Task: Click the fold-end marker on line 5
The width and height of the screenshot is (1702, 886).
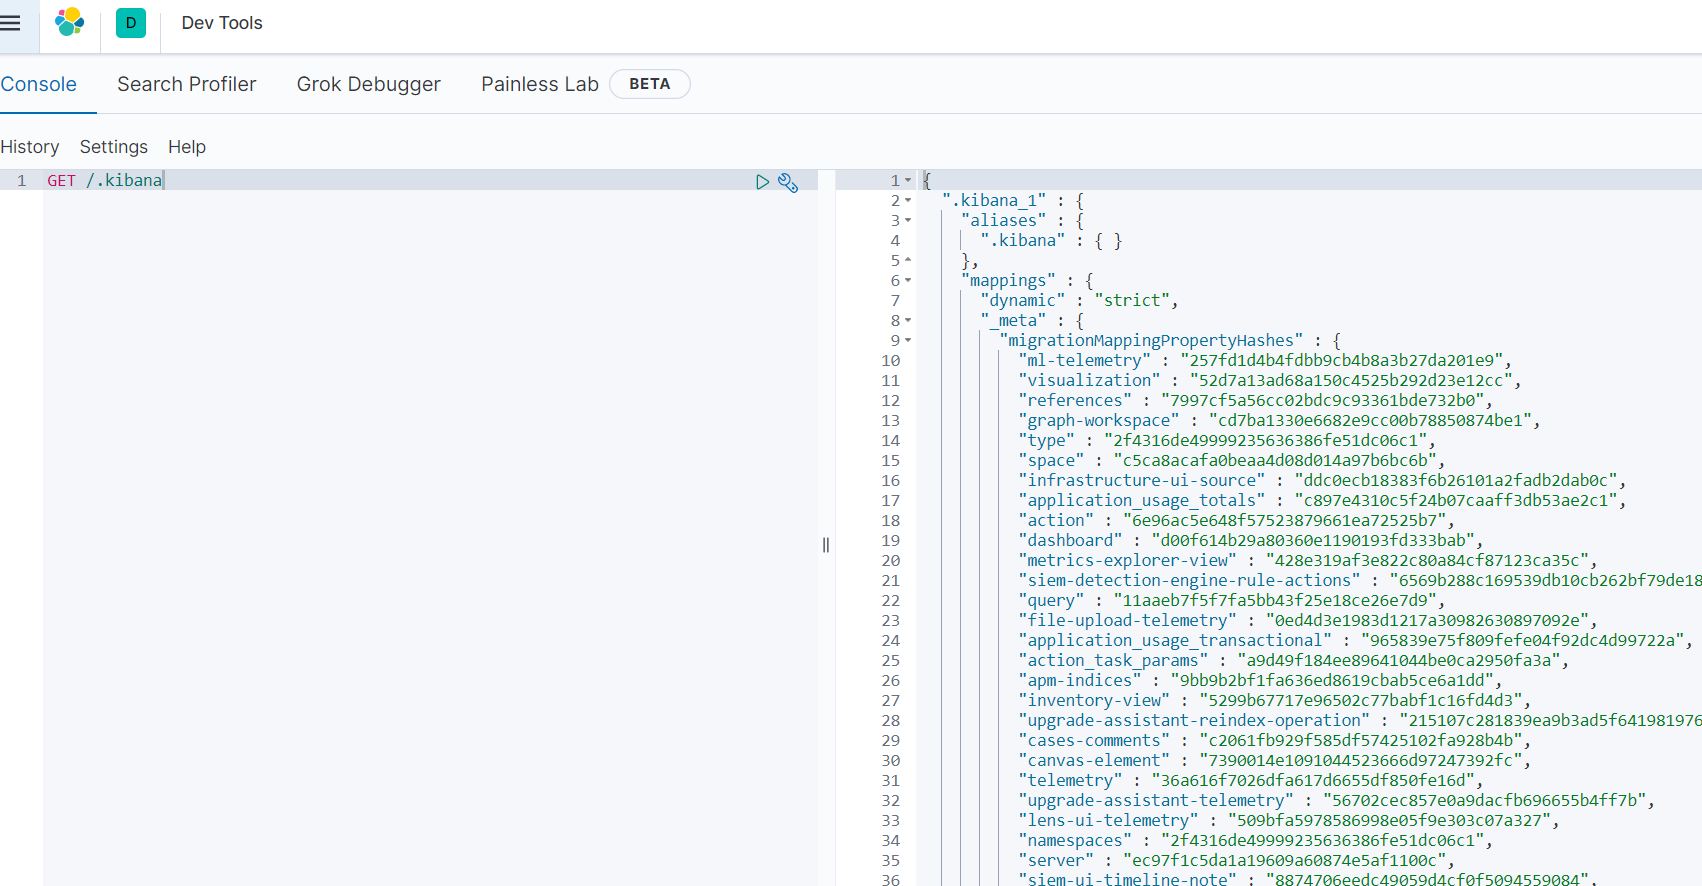Action: pos(908,260)
